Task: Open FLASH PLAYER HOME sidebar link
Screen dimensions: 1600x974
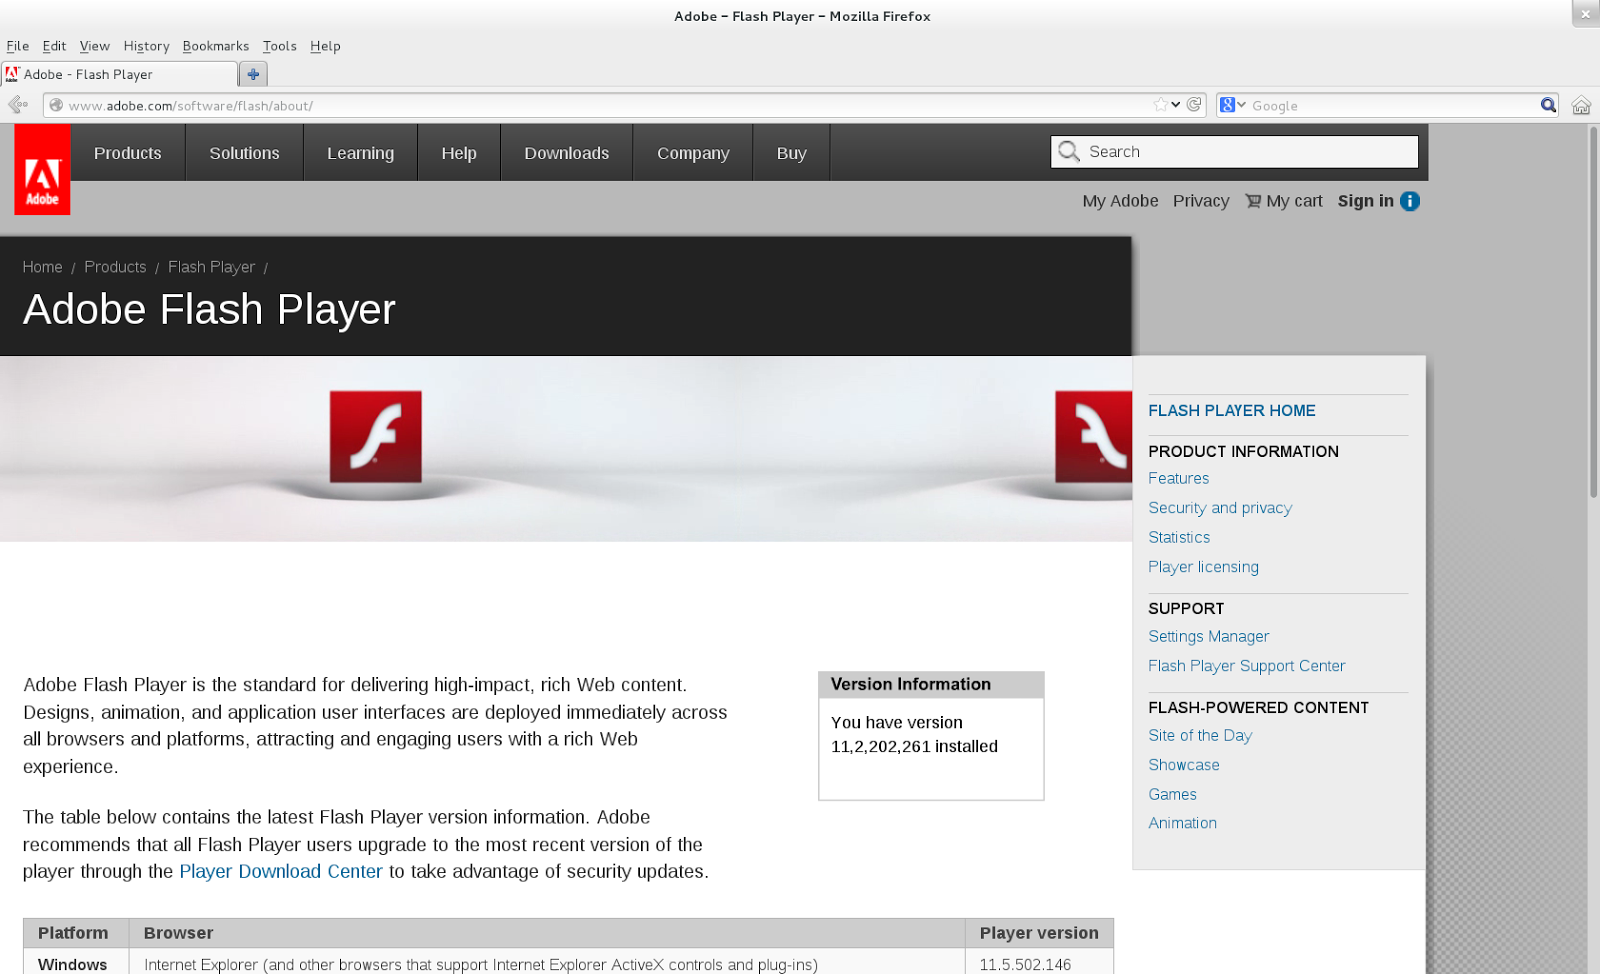Action: coord(1232,411)
